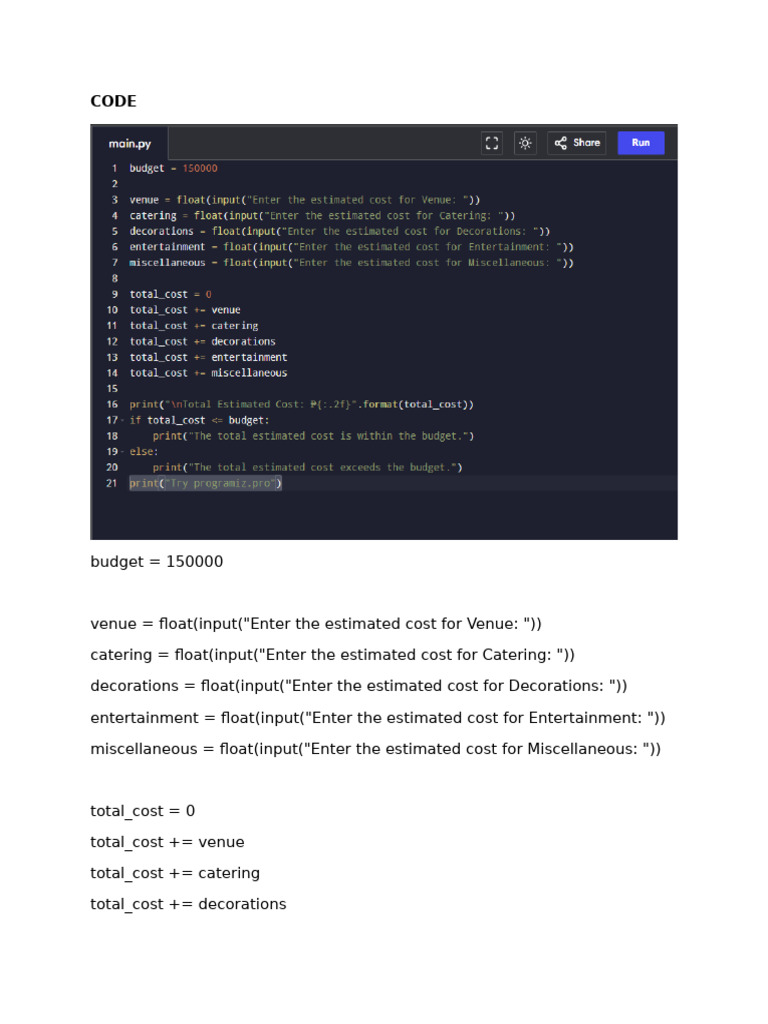This screenshot has width=768, height=1024.
Task: Toggle the light/dark theme sun icon
Action: pos(525,142)
